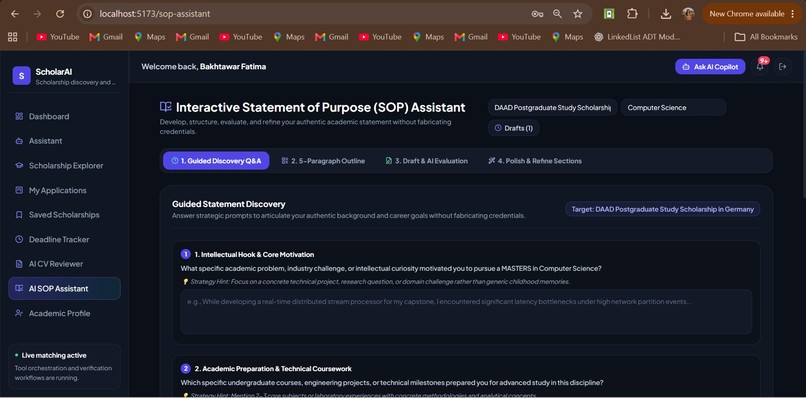Open the first Maps bookmark
This screenshot has height=398, width=806.
click(x=150, y=37)
